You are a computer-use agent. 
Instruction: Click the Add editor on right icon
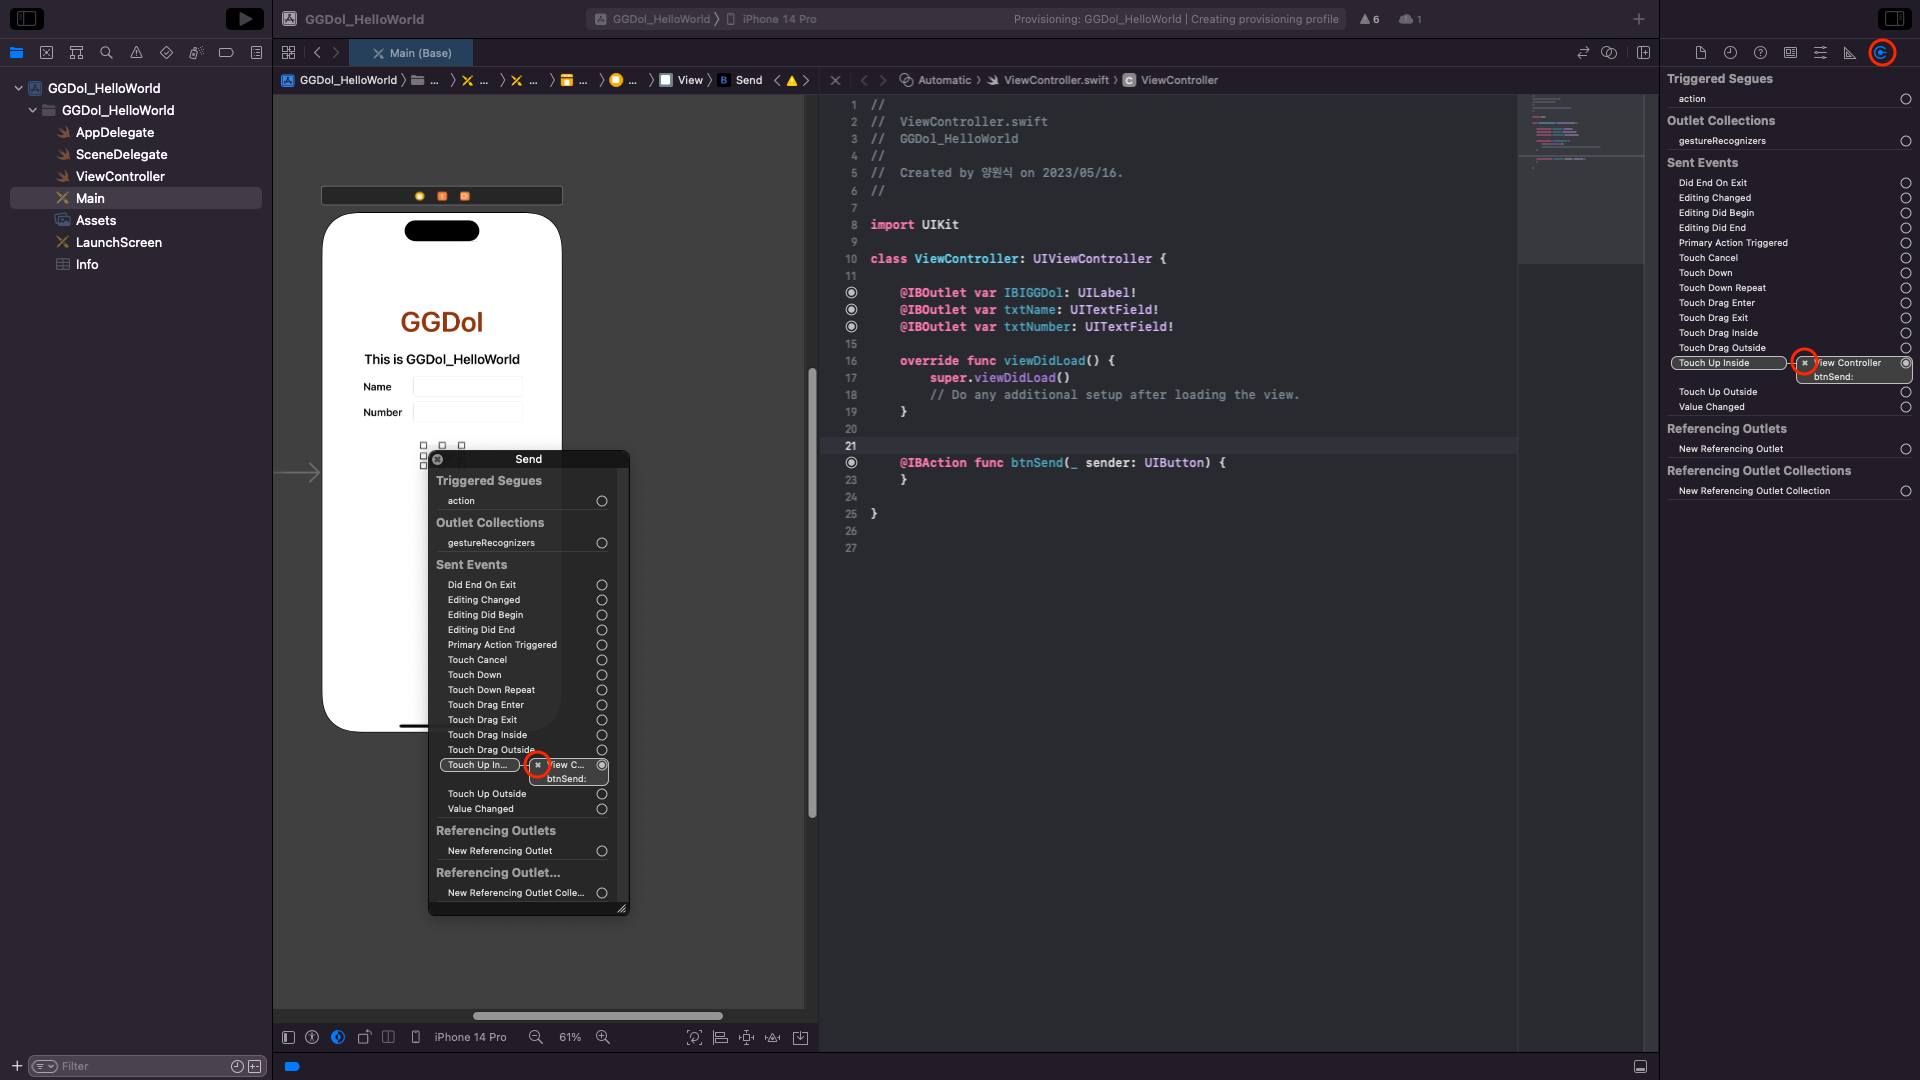[x=1643, y=53]
